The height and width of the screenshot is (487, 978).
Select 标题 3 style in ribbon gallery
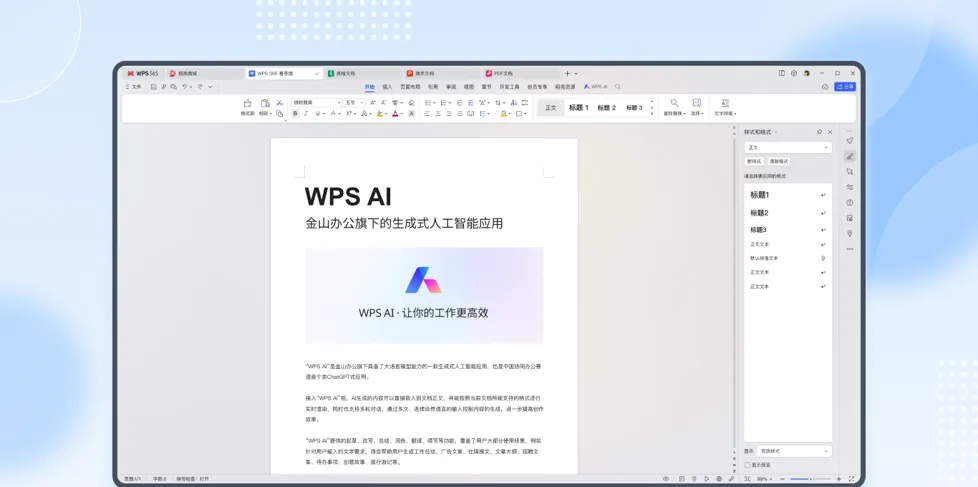coord(634,107)
